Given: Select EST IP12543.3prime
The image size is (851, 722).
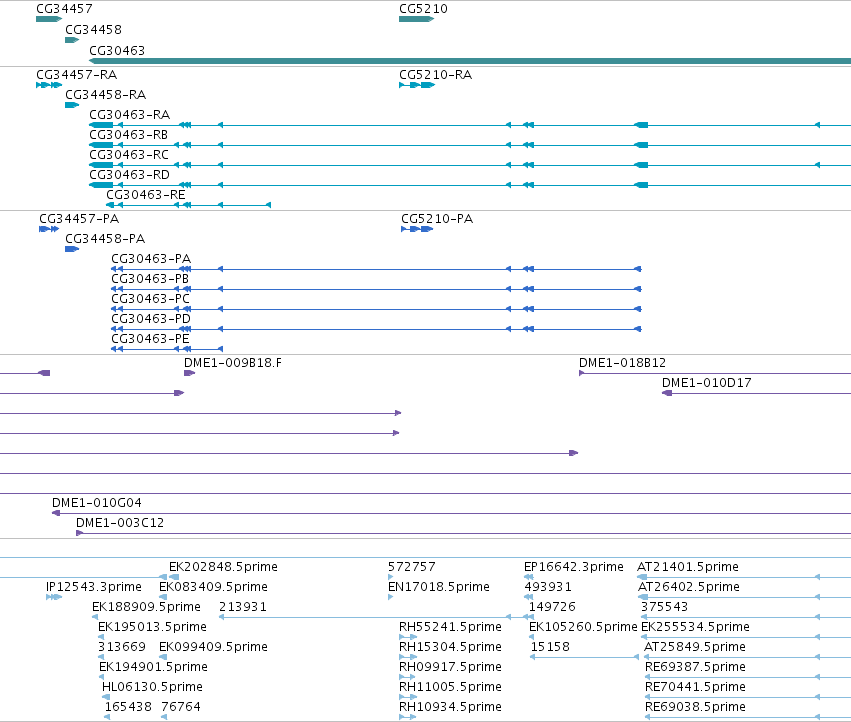Looking at the screenshot, I should [54, 597].
